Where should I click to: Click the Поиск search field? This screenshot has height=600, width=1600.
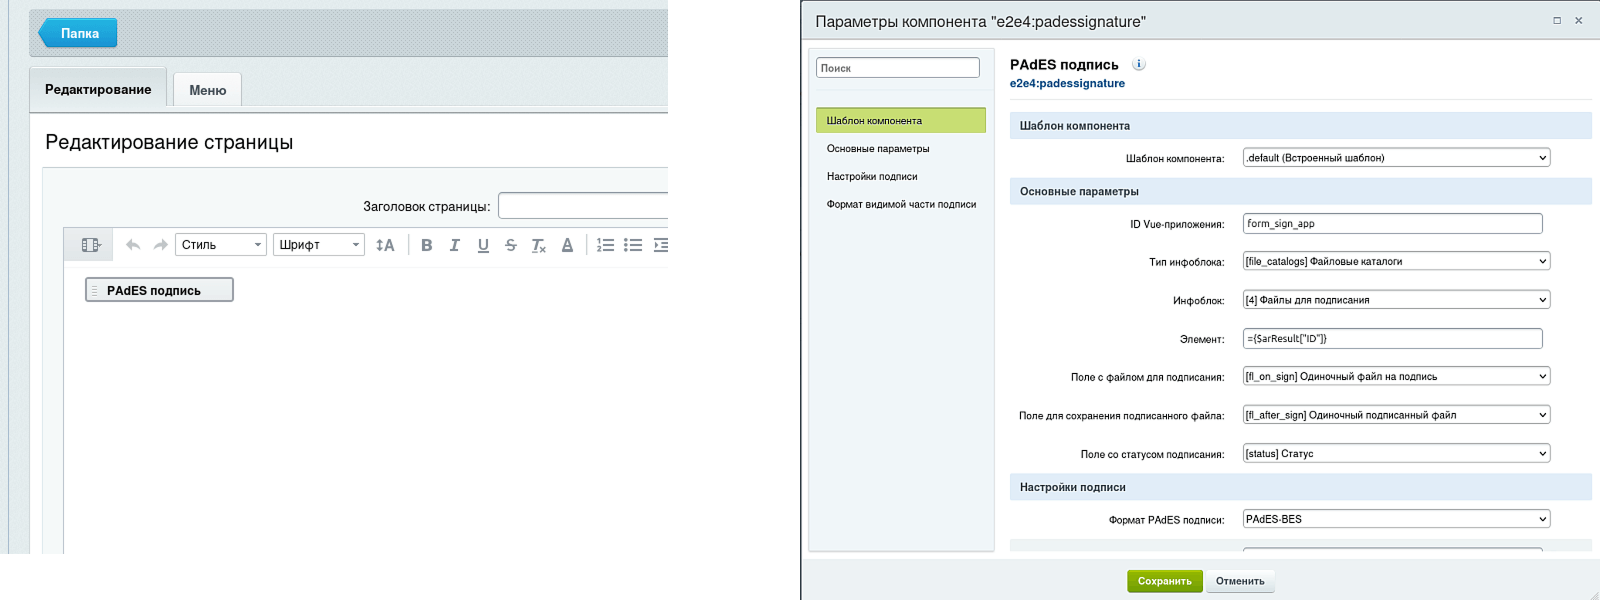point(898,68)
